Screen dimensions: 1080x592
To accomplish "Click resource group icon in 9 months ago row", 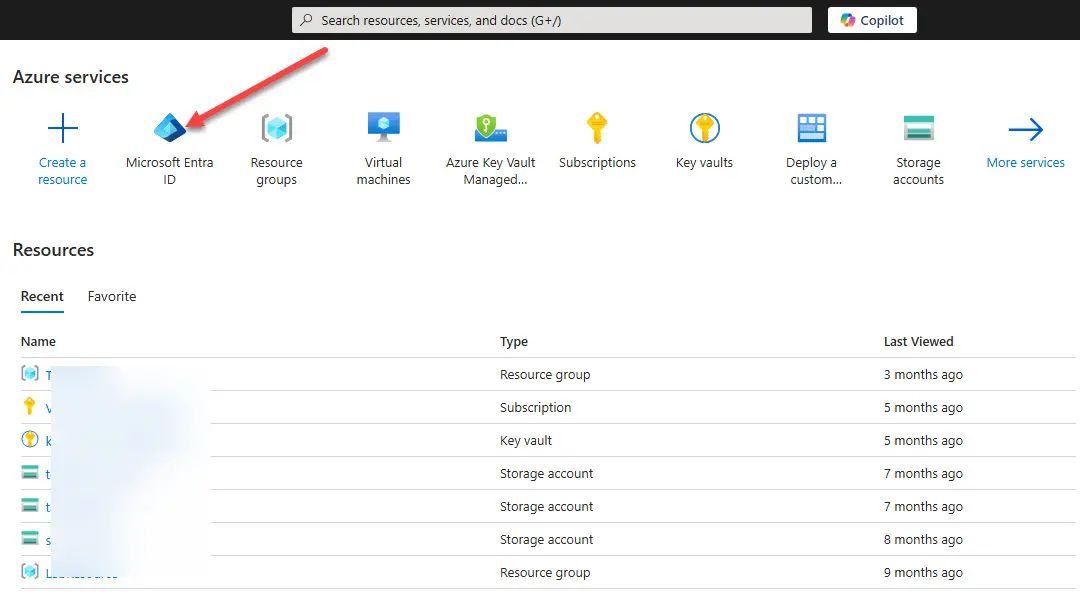I will [30, 571].
